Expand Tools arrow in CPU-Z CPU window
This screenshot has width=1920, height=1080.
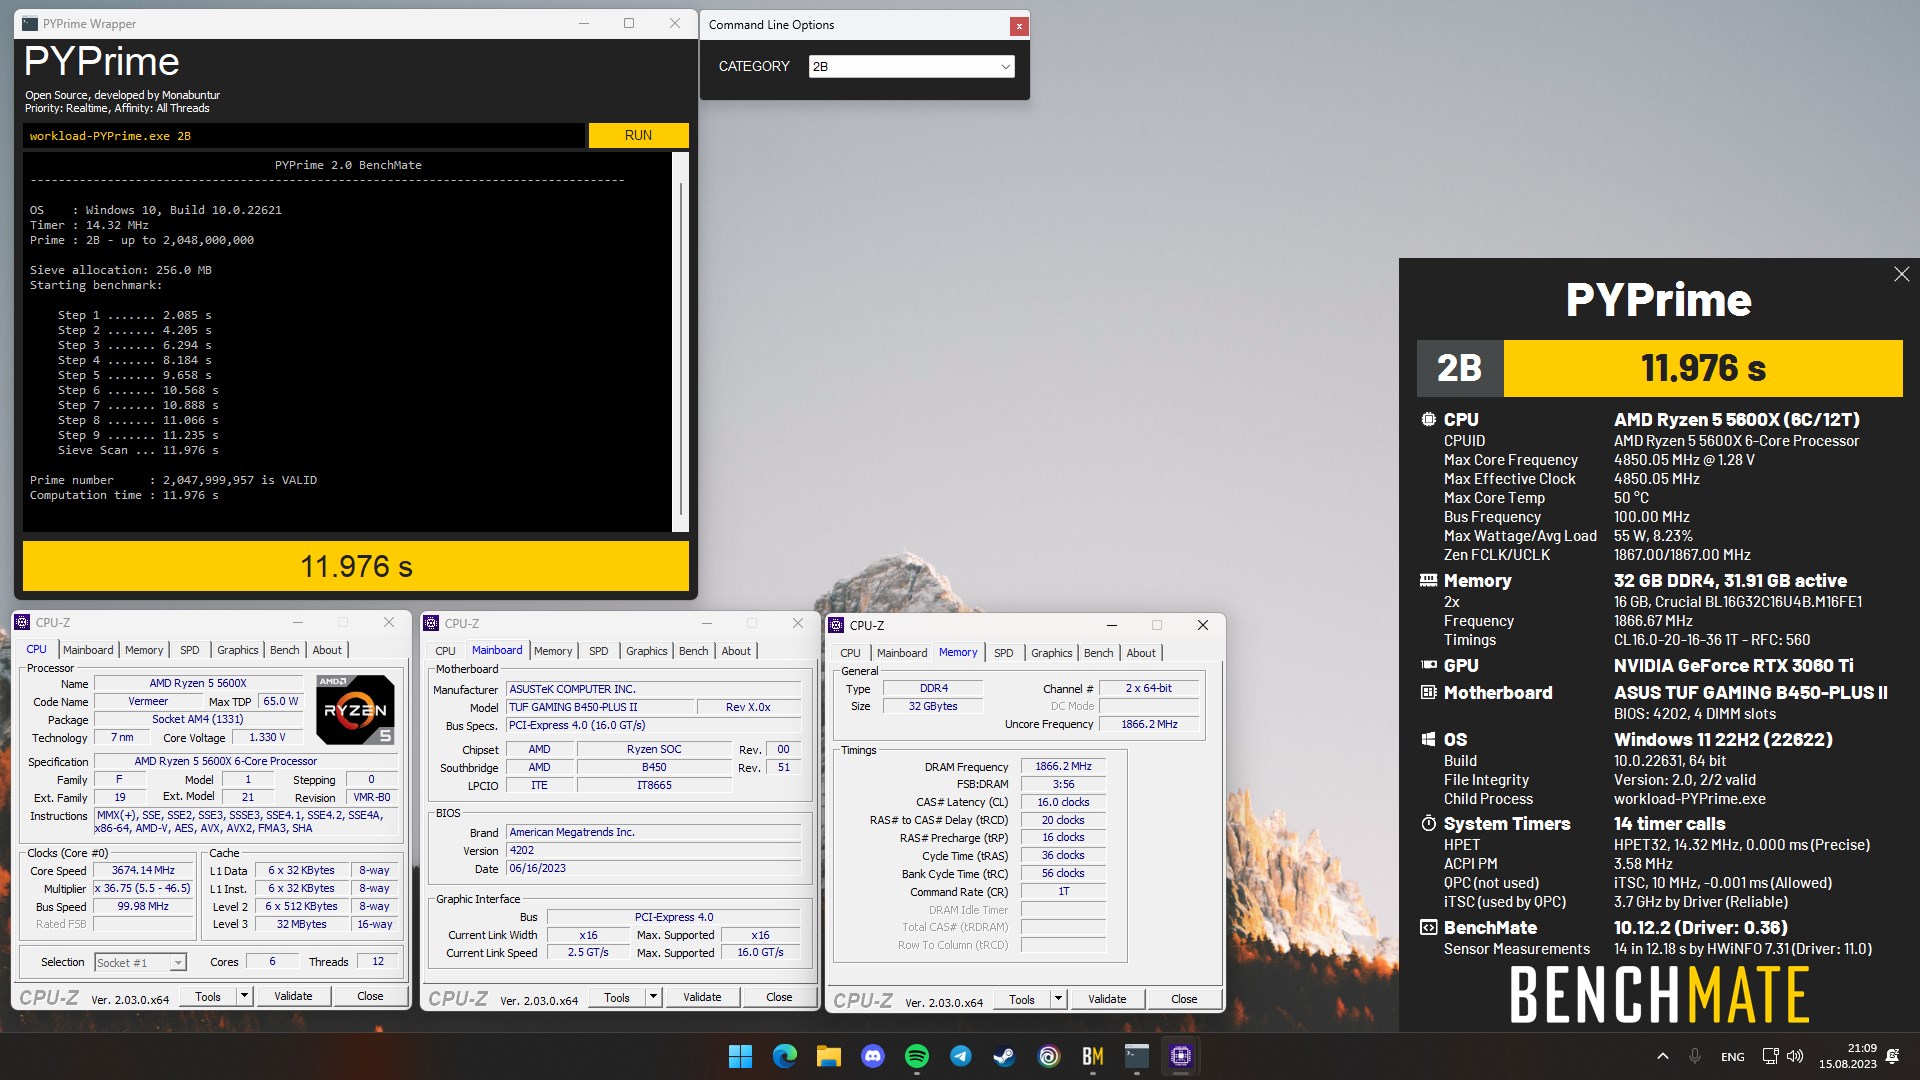[x=243, y=996]
